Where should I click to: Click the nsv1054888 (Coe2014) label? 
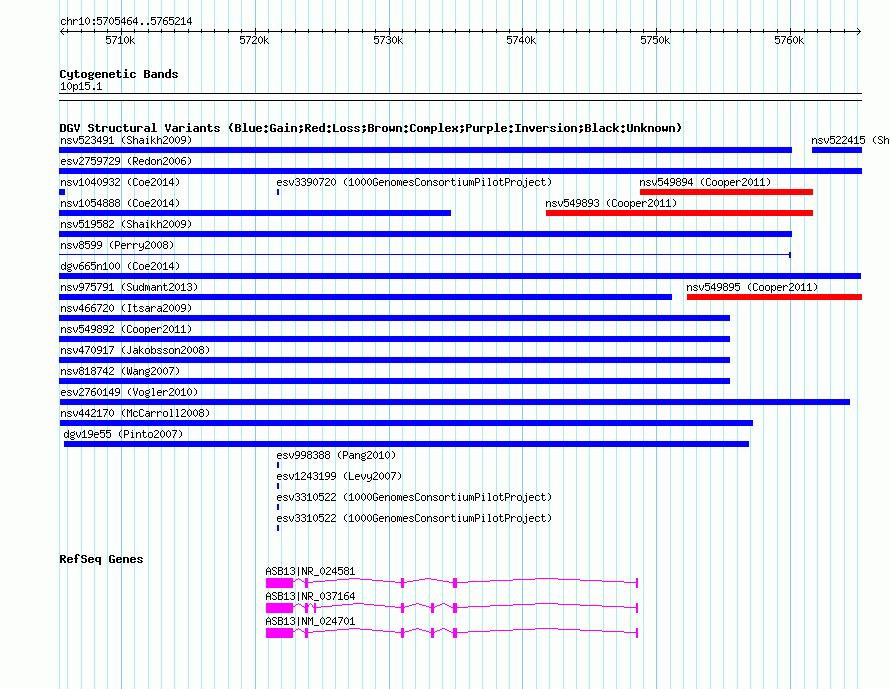(120, 203)
